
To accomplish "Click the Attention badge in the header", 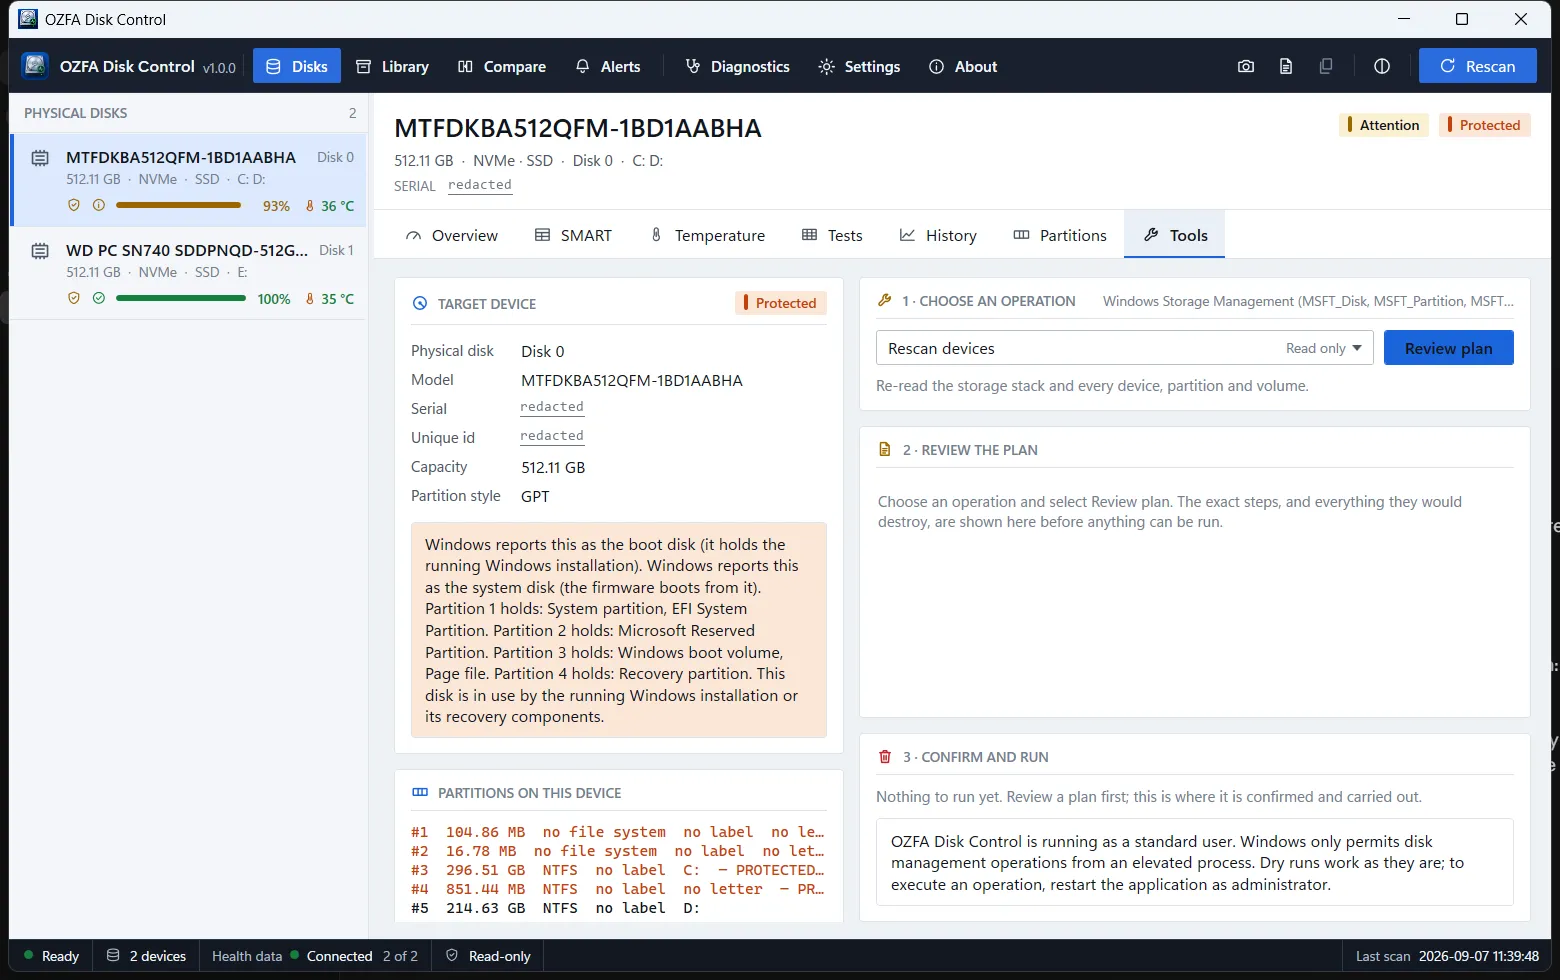I will 1384,125.
